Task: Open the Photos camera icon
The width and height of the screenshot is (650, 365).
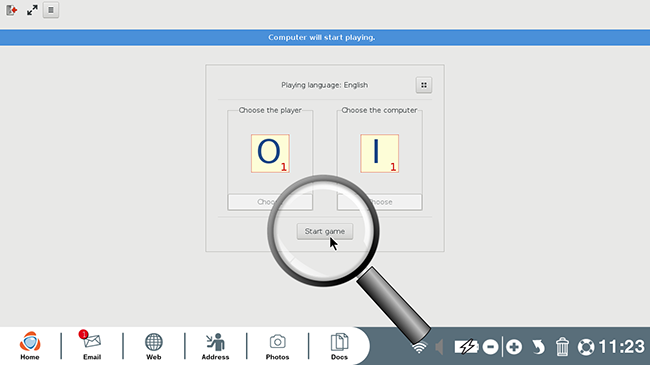Action: pos(277,346)
